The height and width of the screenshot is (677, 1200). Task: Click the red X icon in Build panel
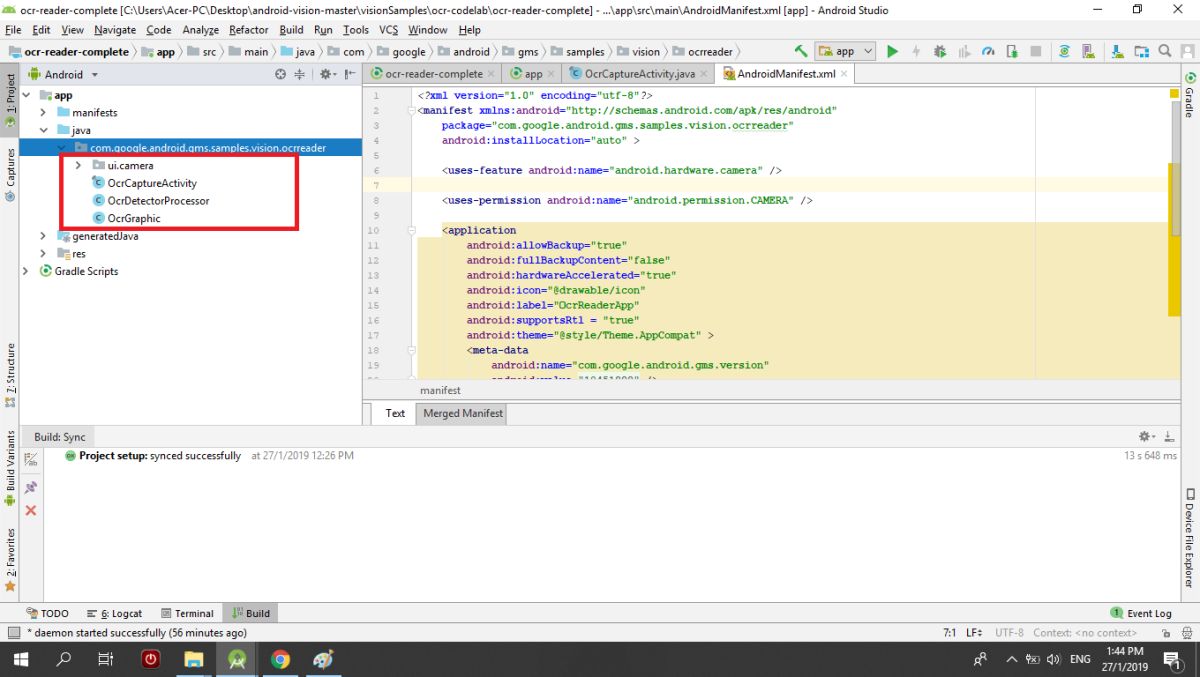[x=30, y=510]
